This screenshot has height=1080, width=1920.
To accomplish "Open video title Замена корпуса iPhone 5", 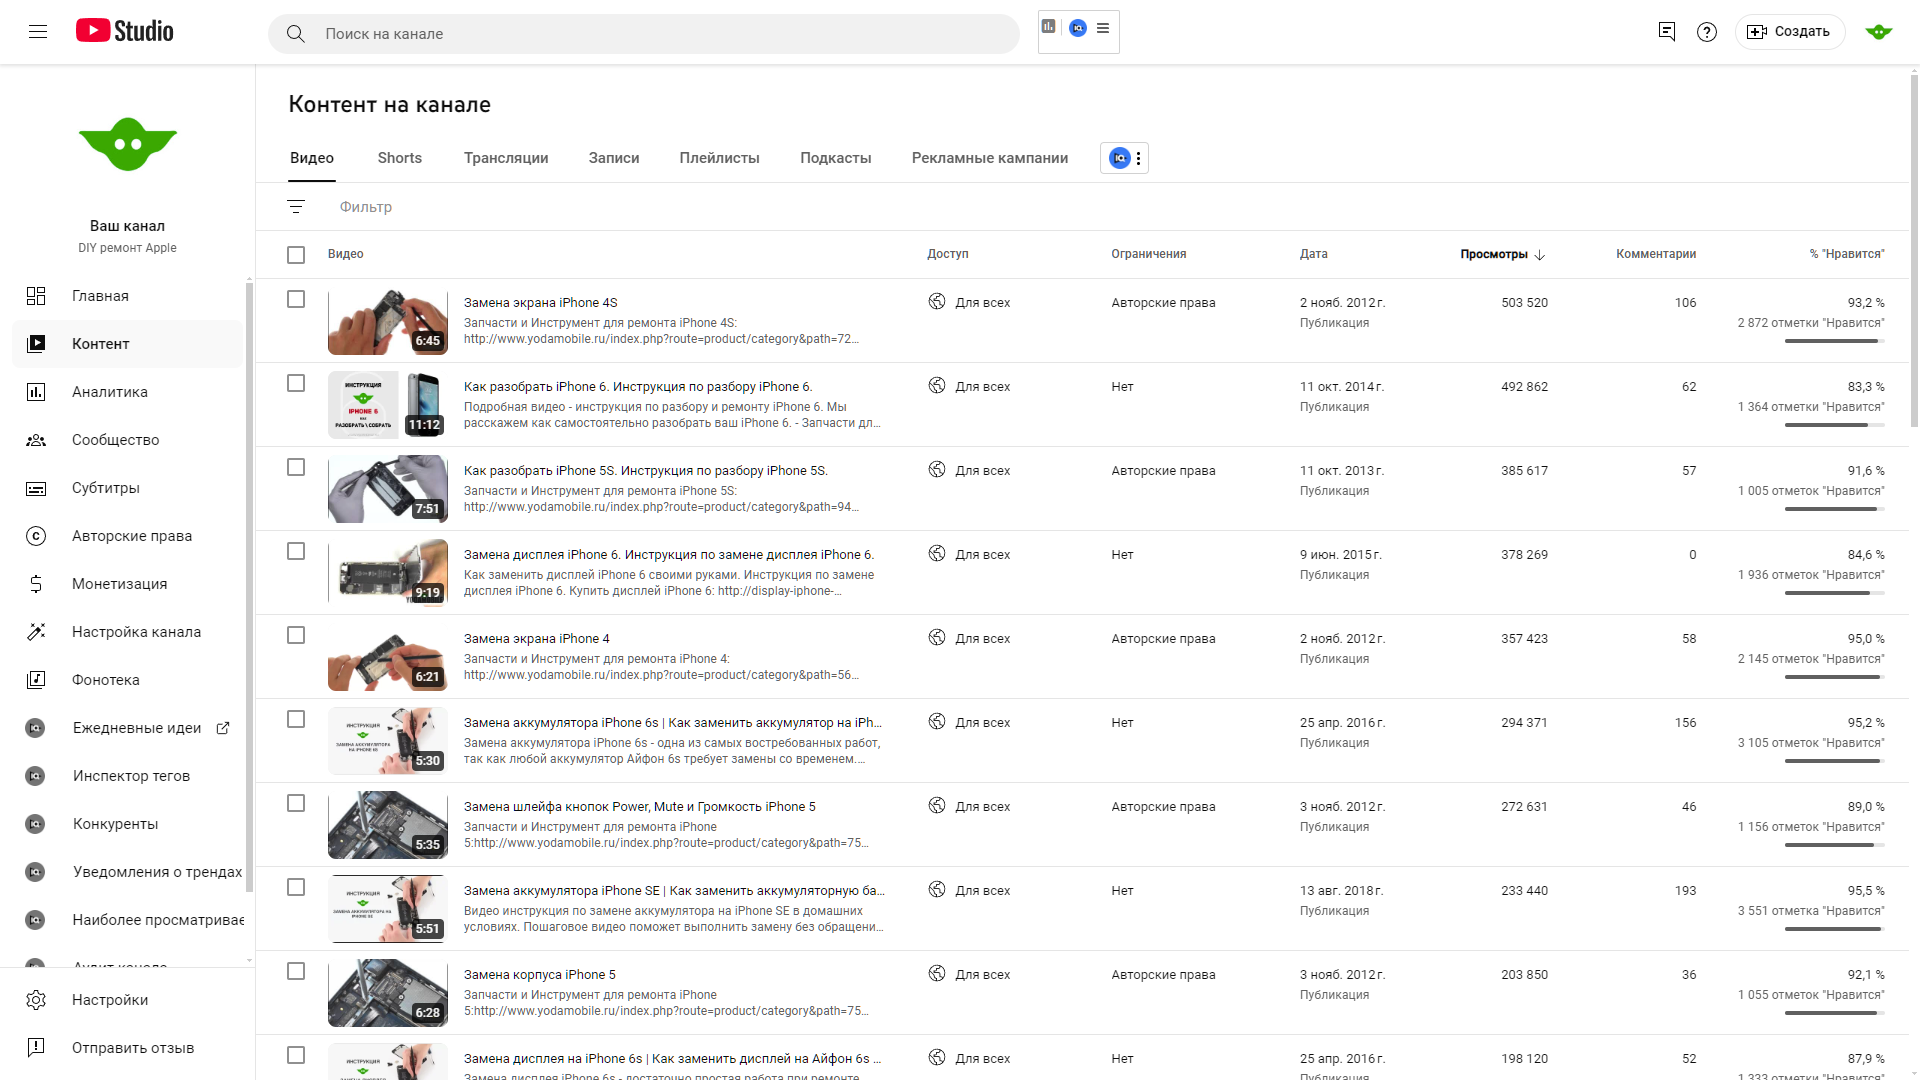I will pos(540,975).
